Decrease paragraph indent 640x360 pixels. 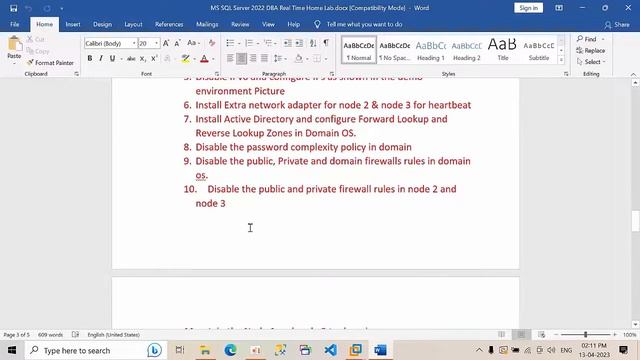coord(287,43)
